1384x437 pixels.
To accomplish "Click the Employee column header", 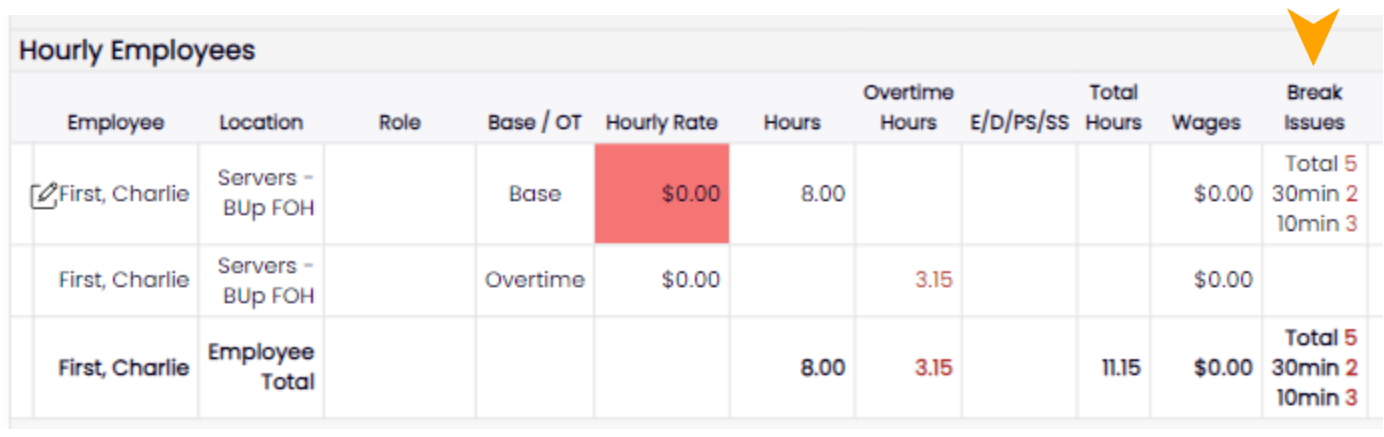I will [116, 123].
